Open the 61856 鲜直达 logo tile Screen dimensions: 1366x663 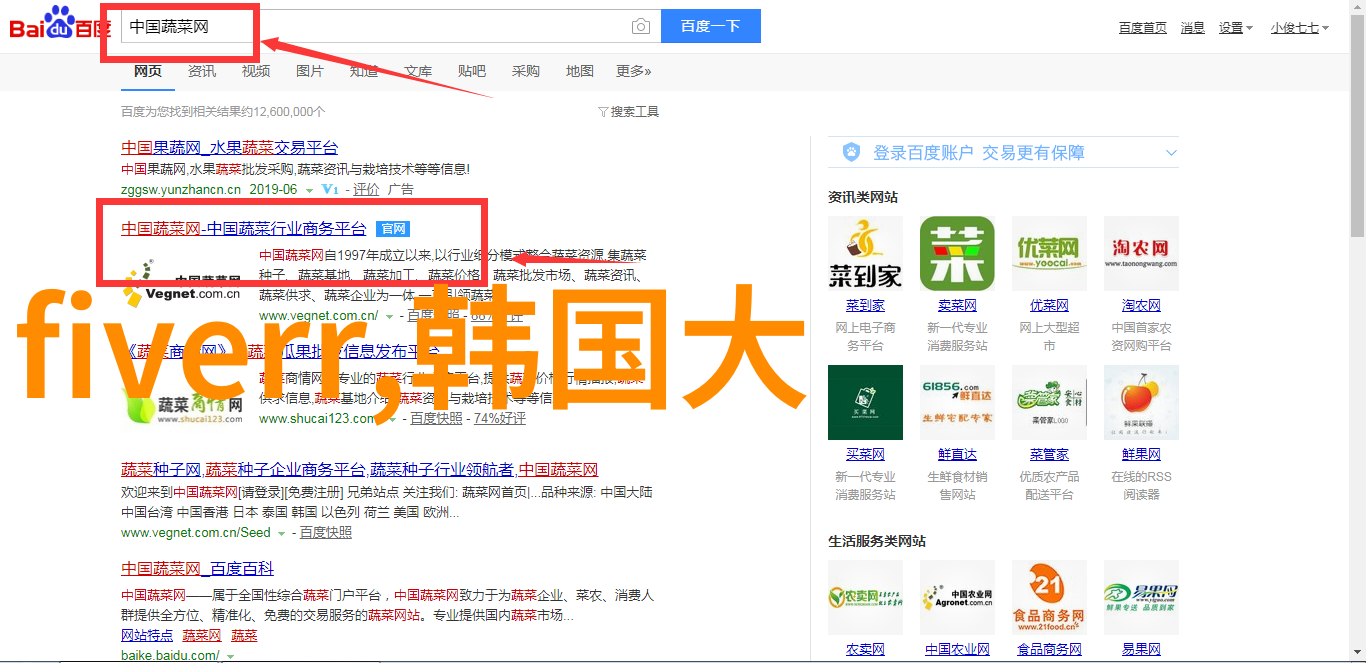point(957,402)
